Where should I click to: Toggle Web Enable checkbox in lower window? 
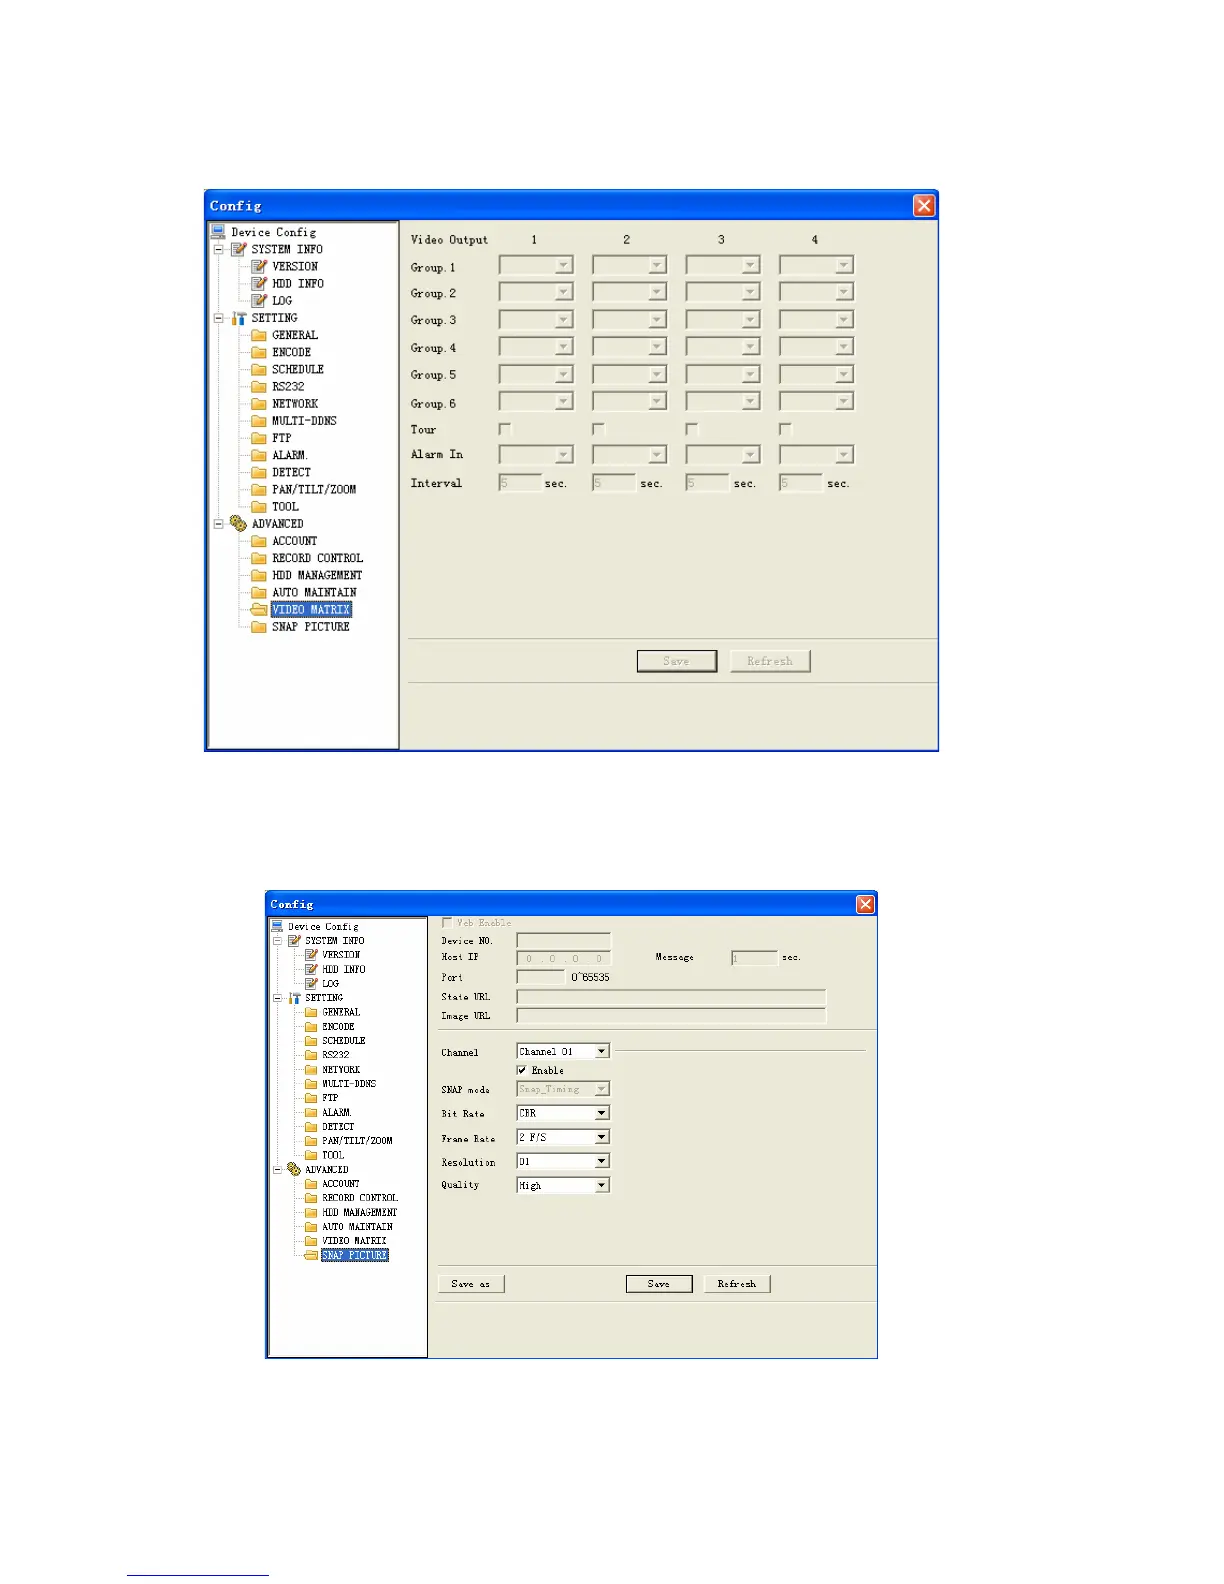point(447,922)
